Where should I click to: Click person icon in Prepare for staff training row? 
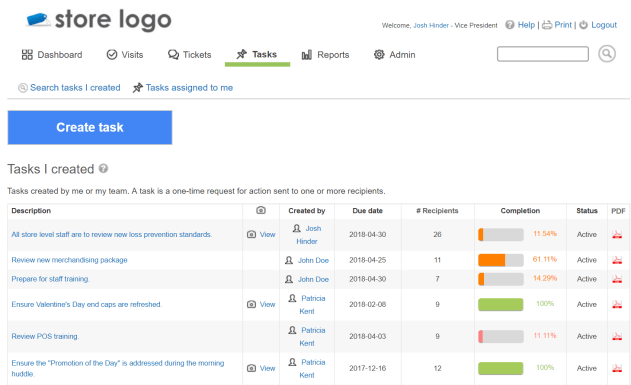point(289,279)
